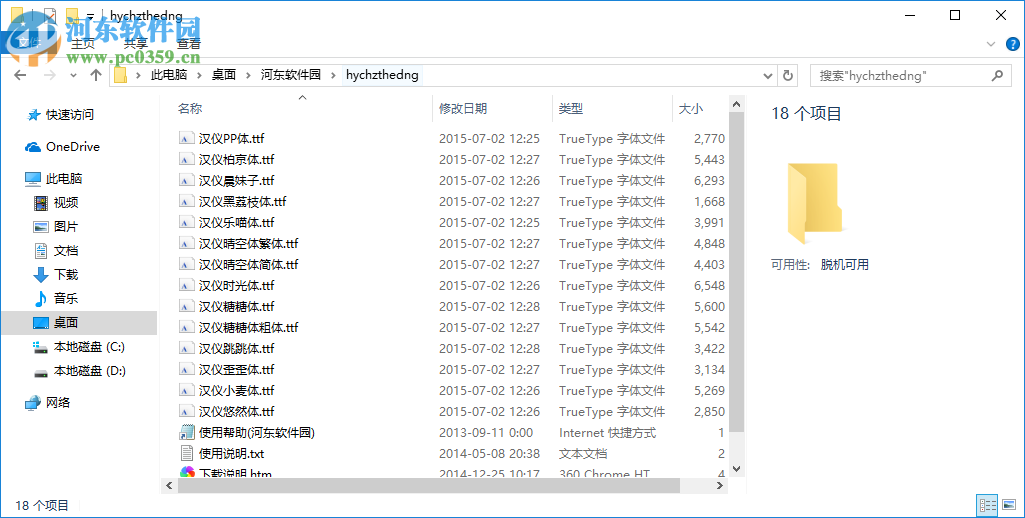Open the 下载 folder in sidebar
This screenshot has width=1025, height=518.
(56, 275)
